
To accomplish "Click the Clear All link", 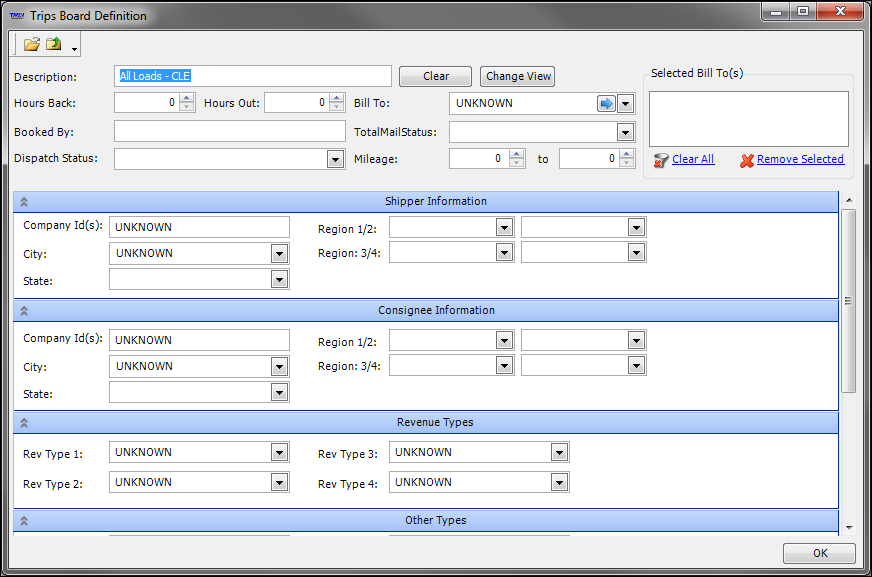I will pos(693,159).
